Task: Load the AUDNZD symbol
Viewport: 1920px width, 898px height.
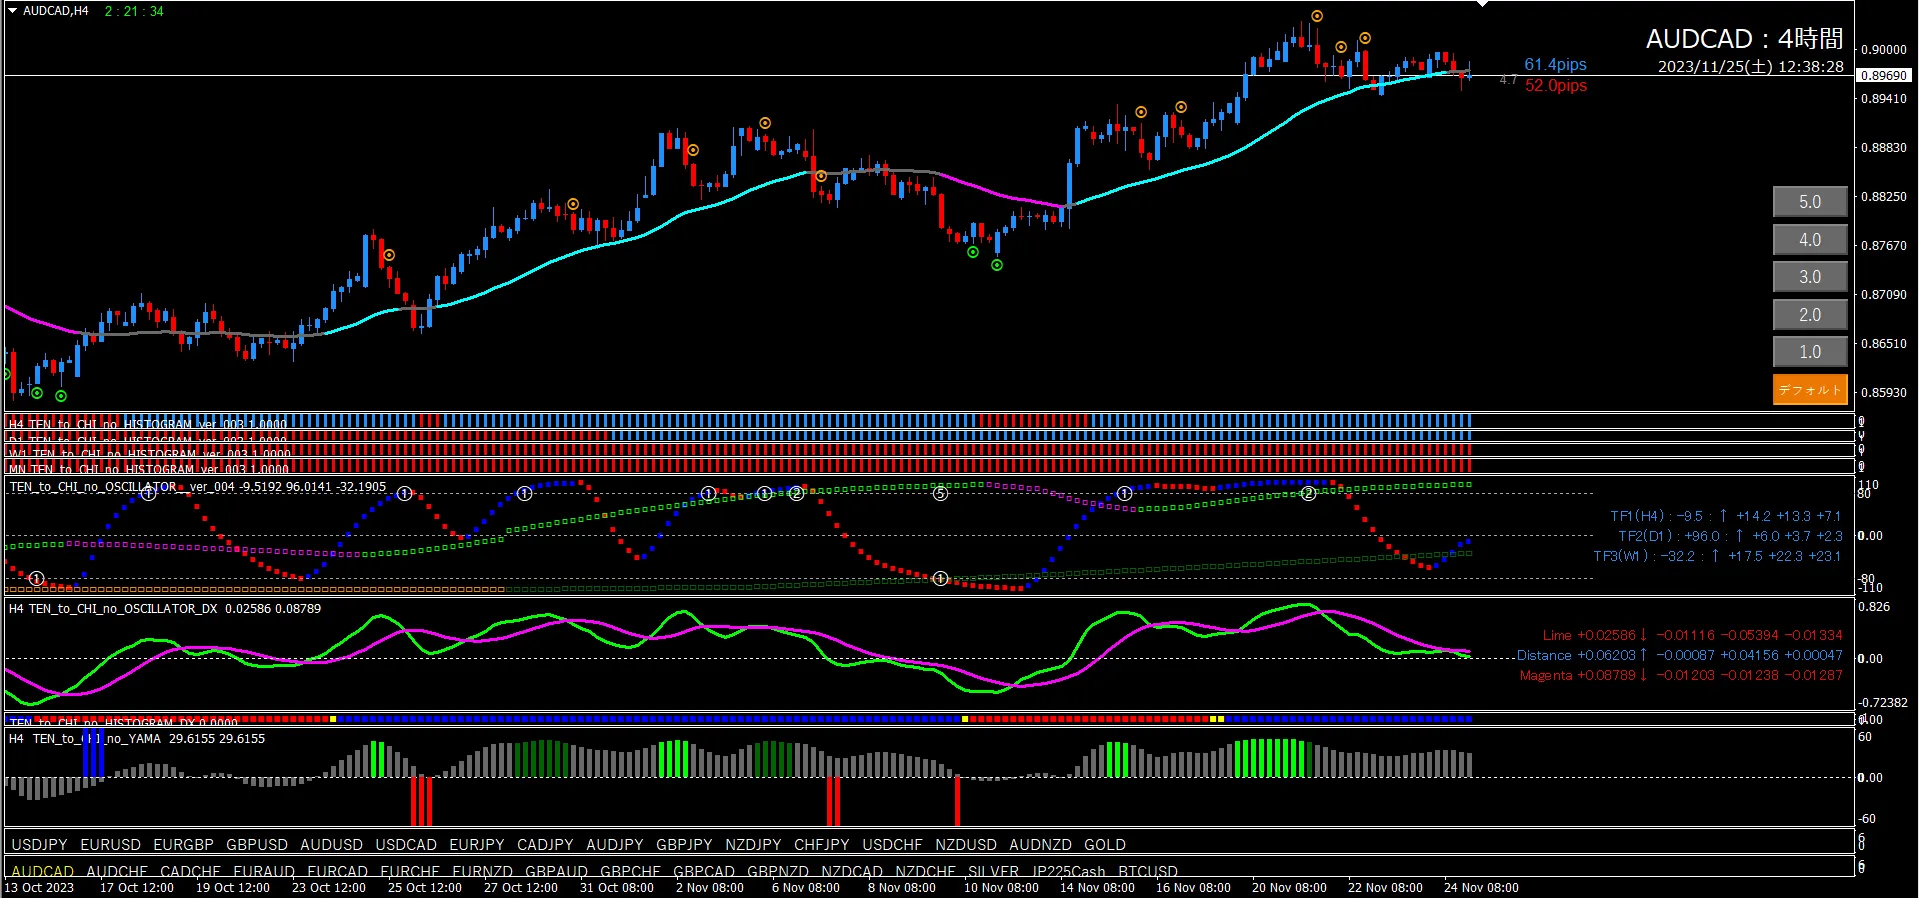Action: pos(1040,845)
